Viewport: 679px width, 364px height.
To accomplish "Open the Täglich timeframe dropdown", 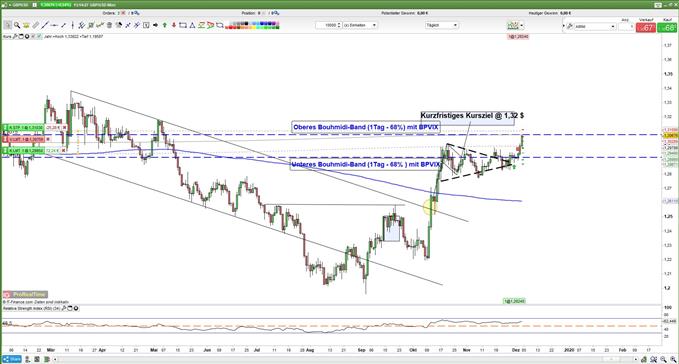I will pyautogui.click(x=442, y=25).
